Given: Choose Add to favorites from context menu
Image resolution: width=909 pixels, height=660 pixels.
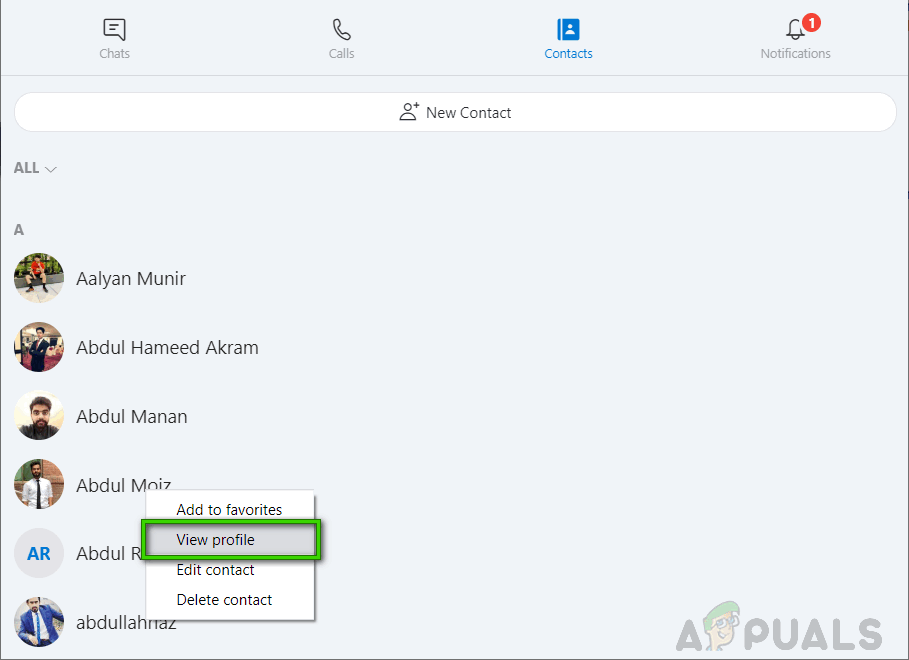Looking at the screenshot, I should (x=229, y=510).
